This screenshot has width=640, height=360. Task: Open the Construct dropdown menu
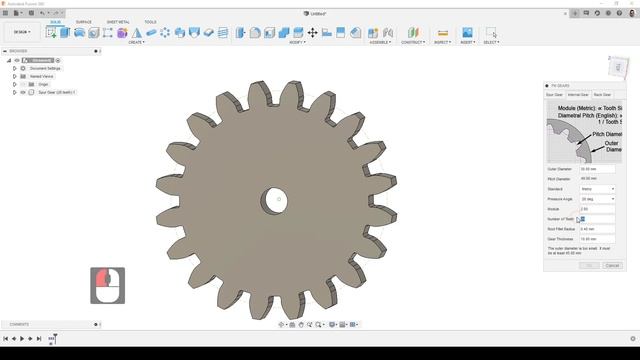pos(413,42)
